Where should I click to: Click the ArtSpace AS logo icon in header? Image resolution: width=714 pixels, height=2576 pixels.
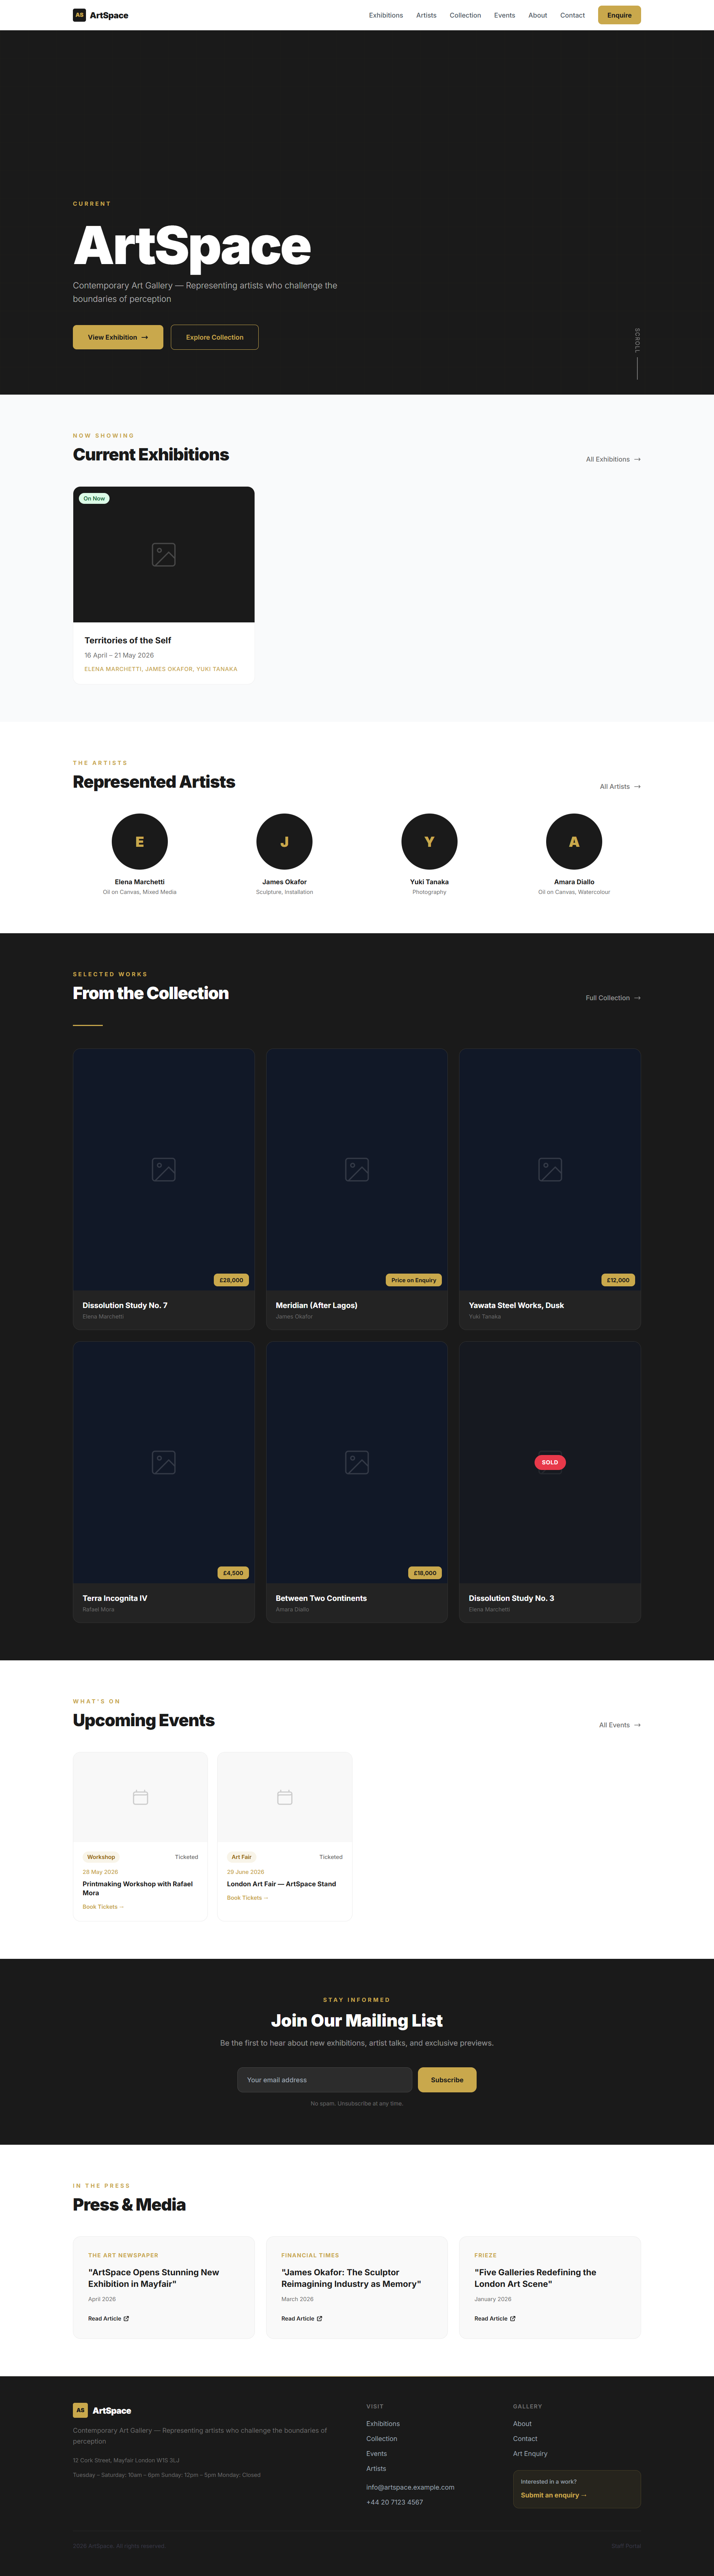tap(79, 15)
